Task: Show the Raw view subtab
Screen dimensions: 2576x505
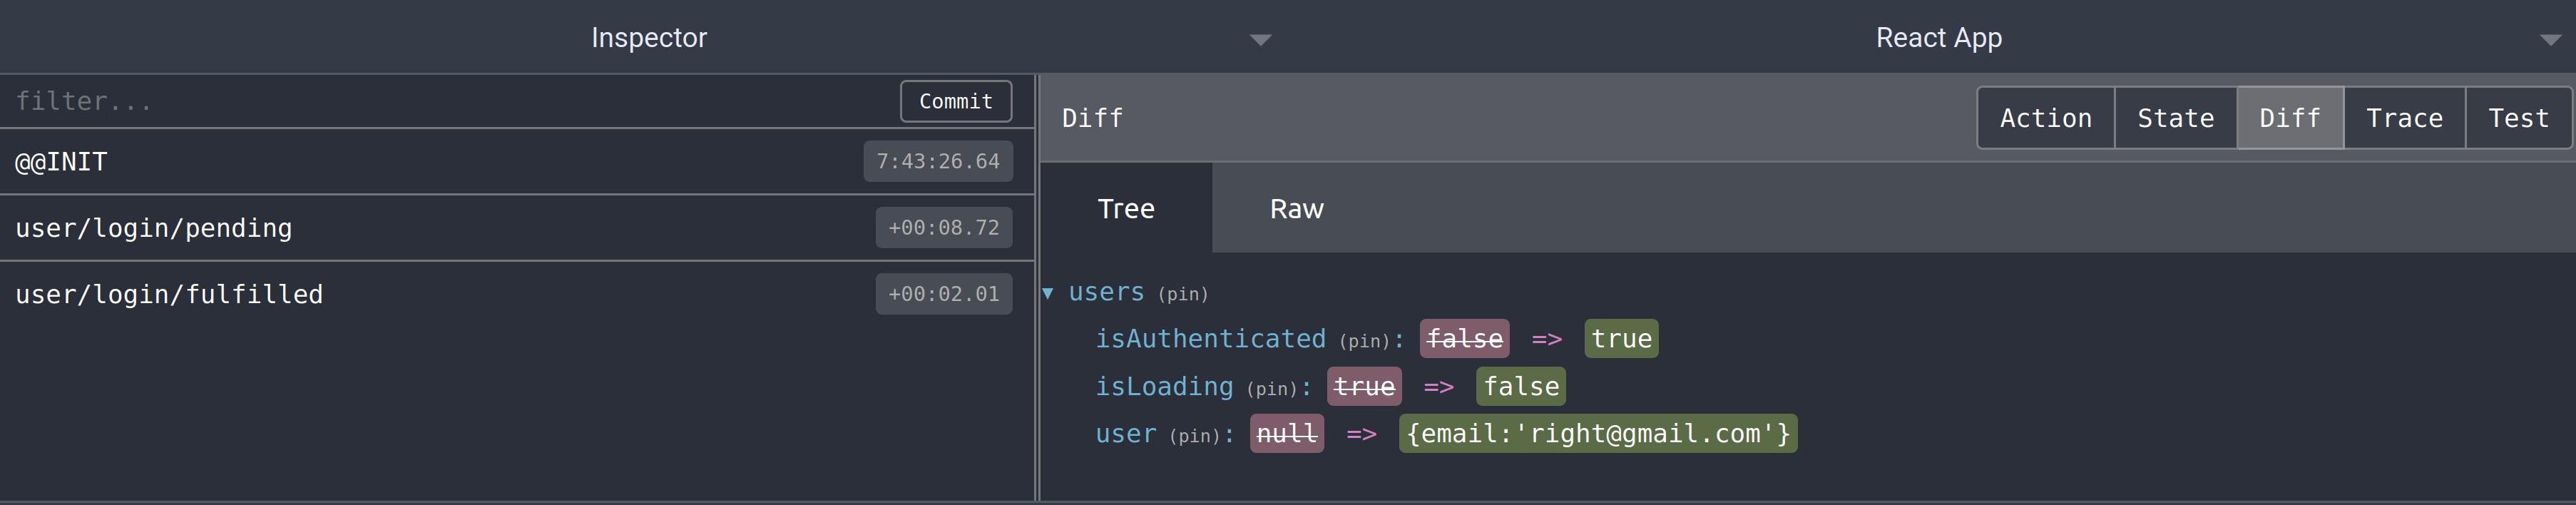Action: coord(1296,209)
